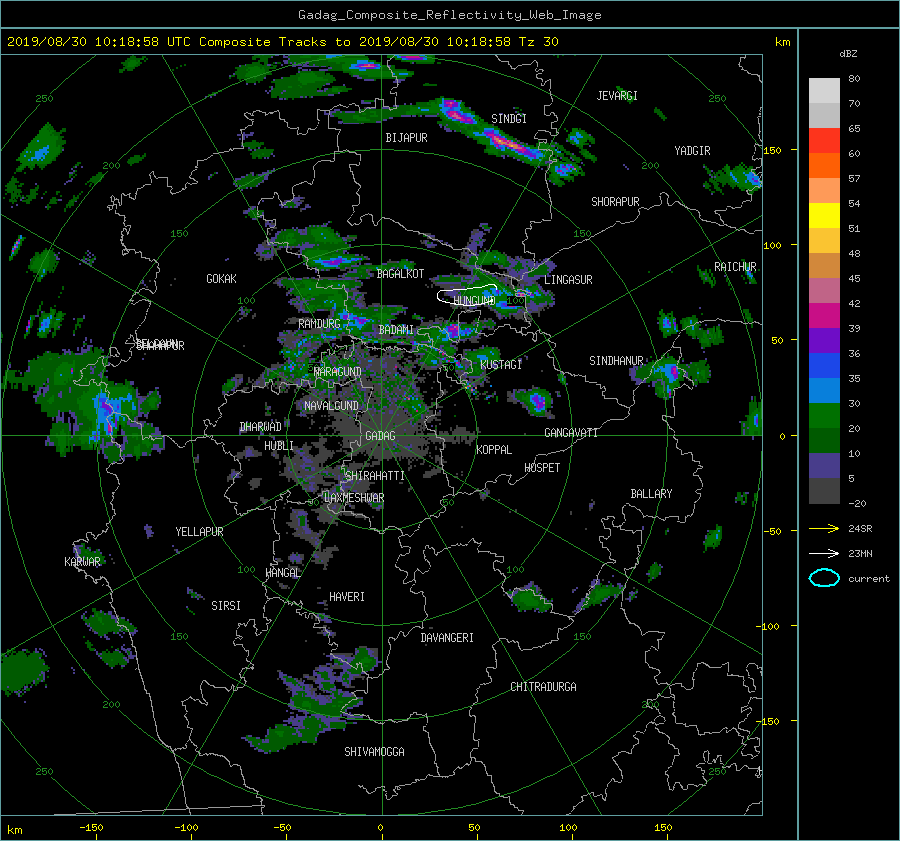
Task: Select the red 60 dBZ color swatch
Action: [x=824, y=140]
